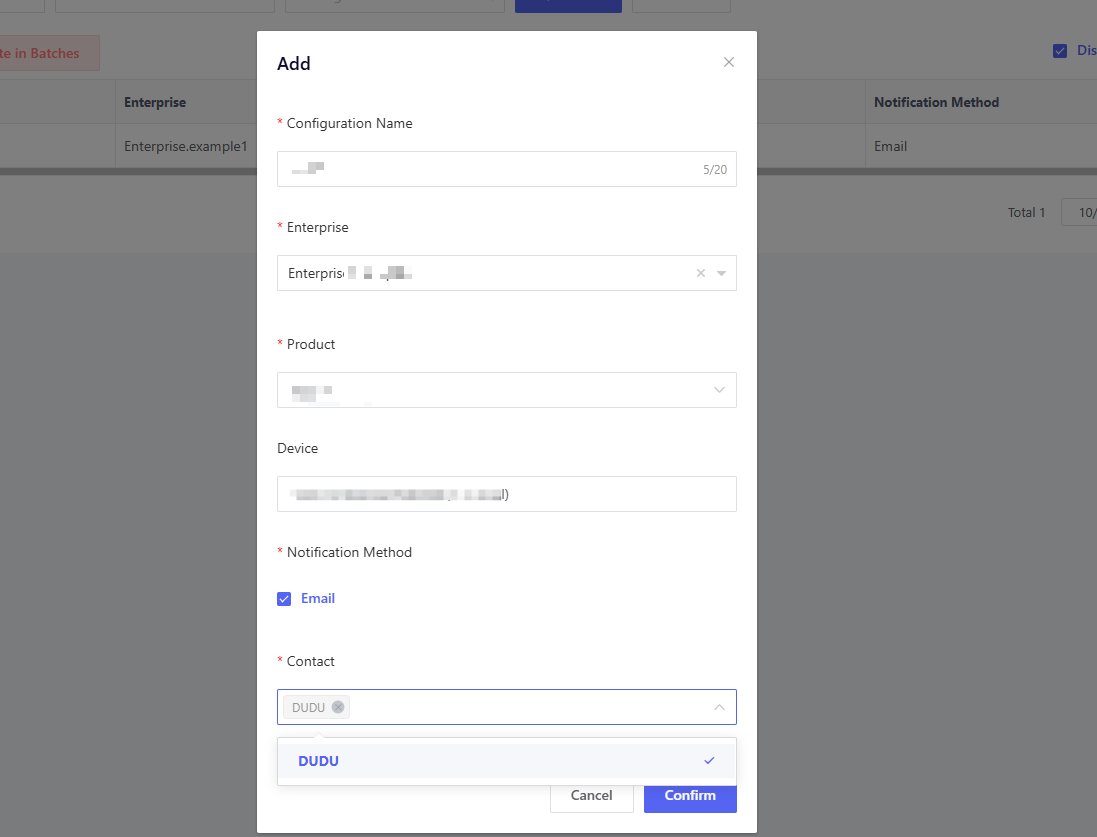Select DUDU in the contact list
This screenshot has height=837, width=1097.
click(319, 761)
